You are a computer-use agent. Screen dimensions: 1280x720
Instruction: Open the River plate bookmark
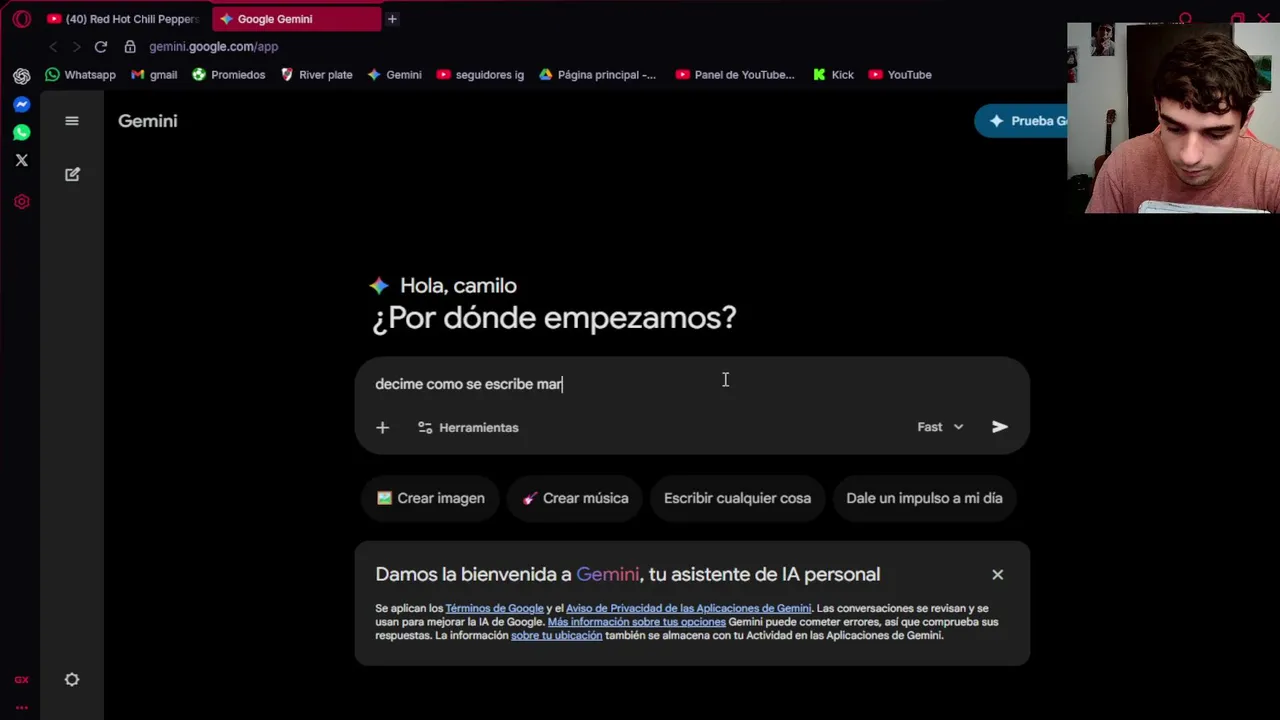(x=316, y=75)
